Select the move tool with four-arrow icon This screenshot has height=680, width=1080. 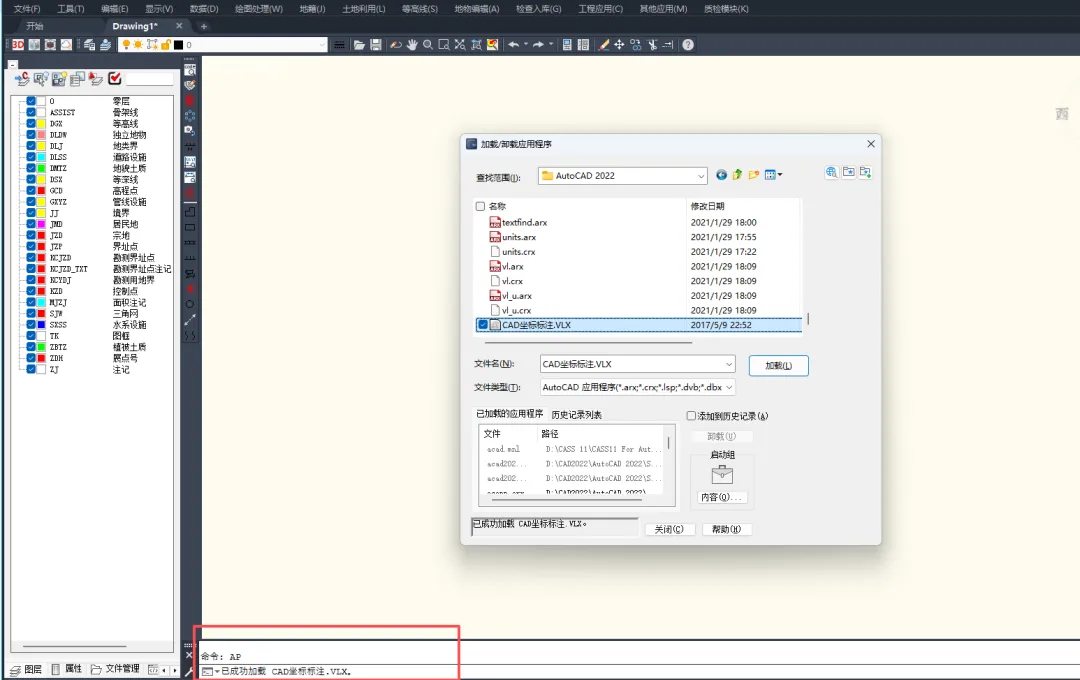(619, 45)
